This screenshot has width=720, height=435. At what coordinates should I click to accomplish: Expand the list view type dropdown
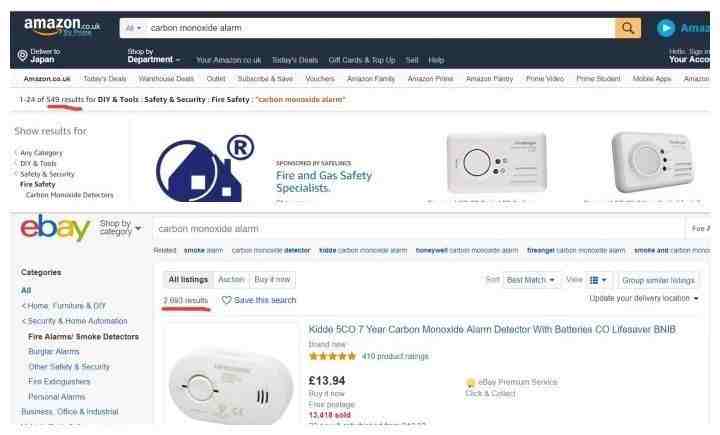coord(597,280)
